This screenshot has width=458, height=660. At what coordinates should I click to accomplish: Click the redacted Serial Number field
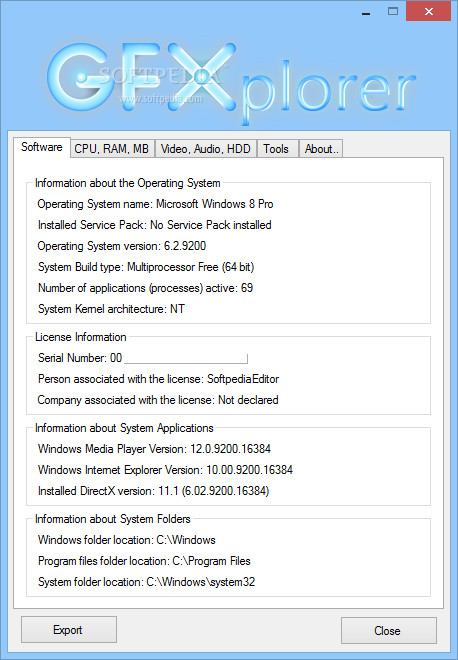[x=186, y=358]
